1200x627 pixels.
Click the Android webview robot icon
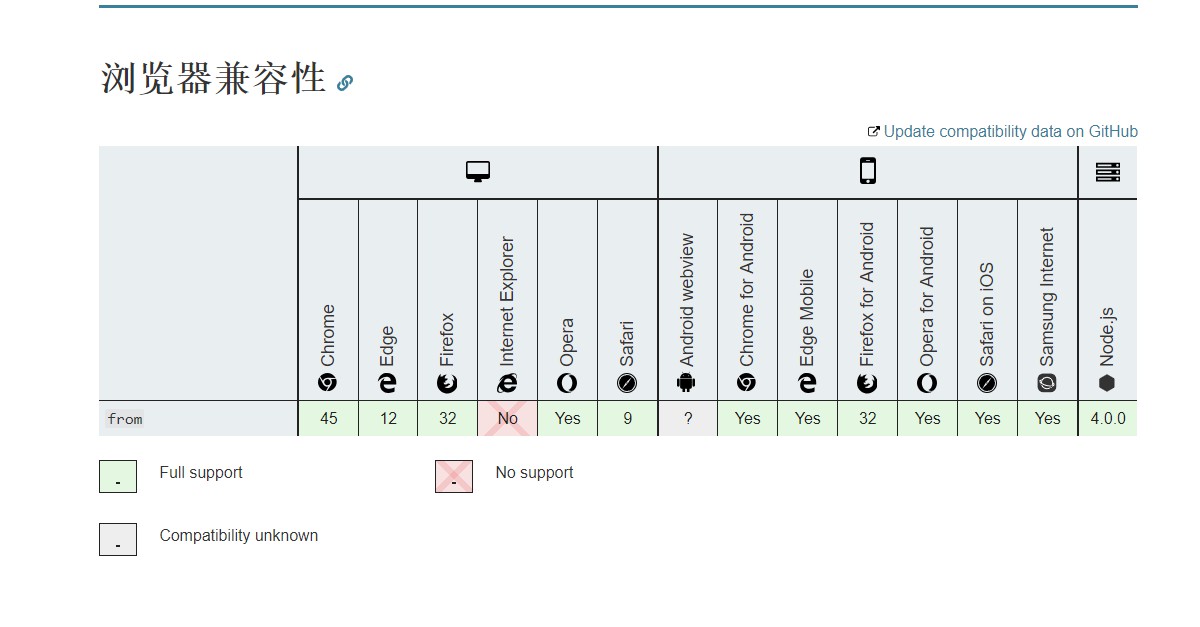point(687,382)
